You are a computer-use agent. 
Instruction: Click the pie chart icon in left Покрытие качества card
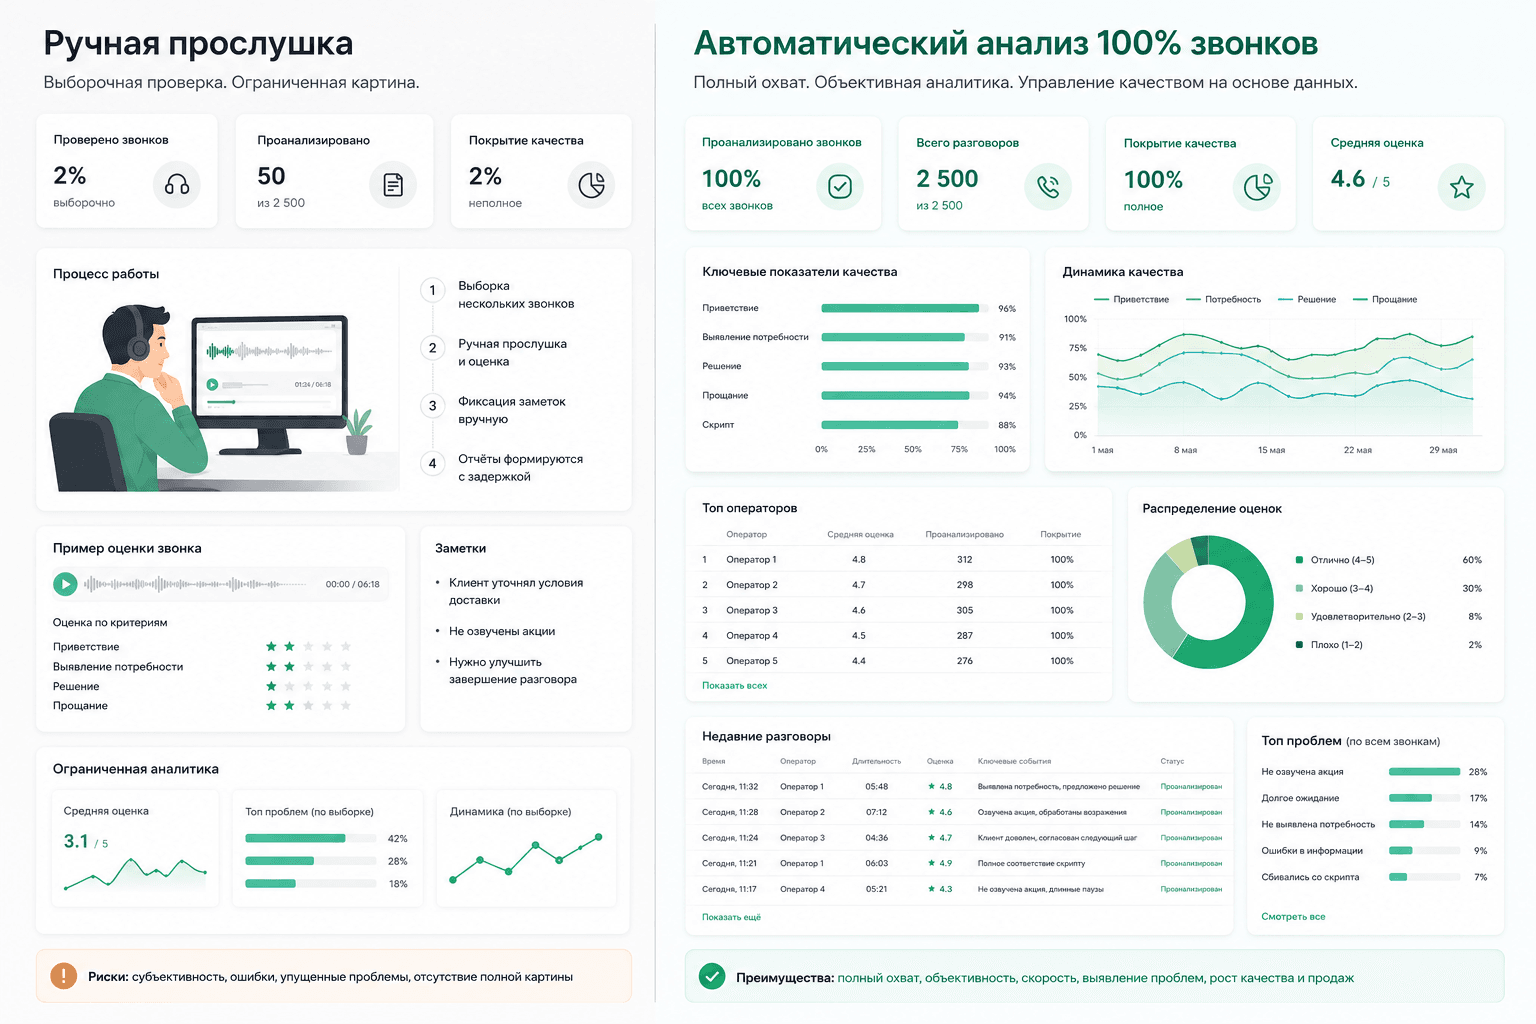coord(592,185)
